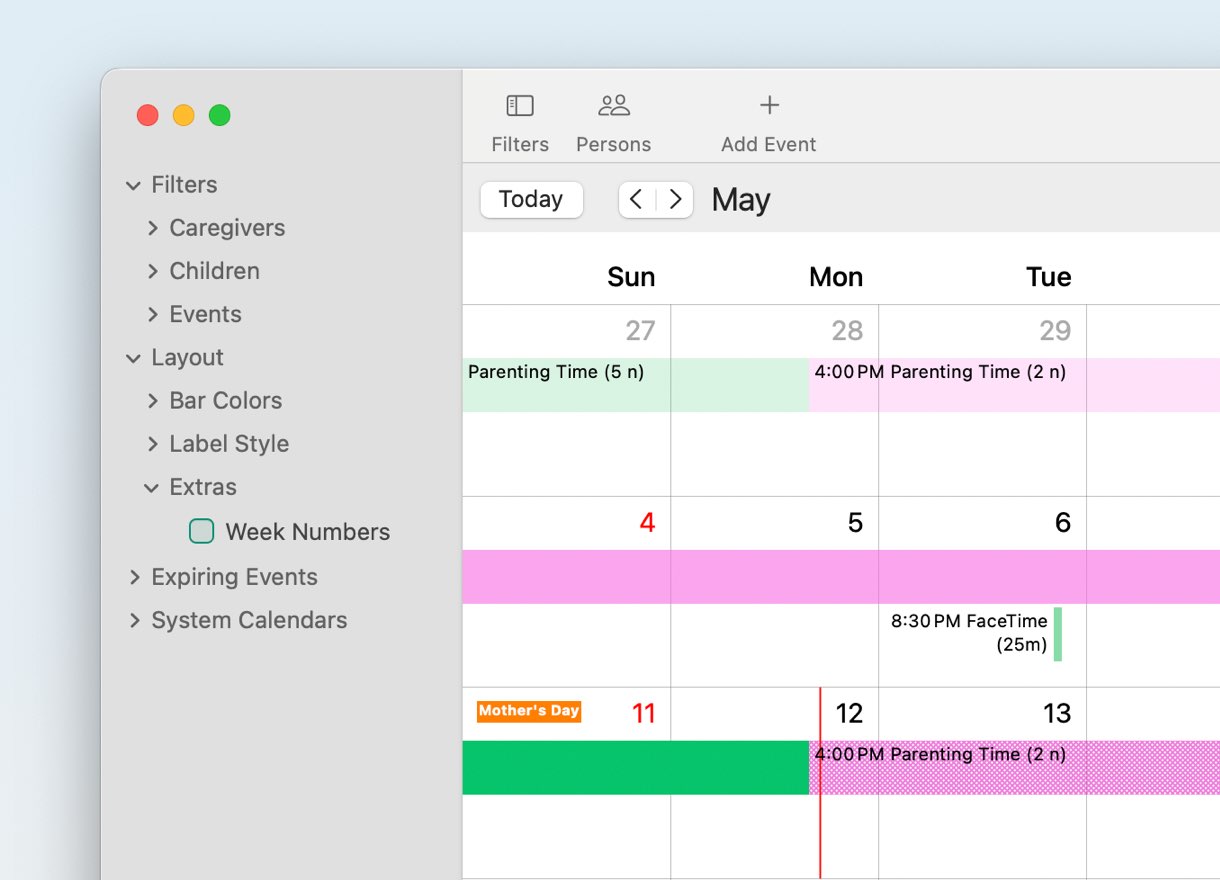This screenshot has width=1220, height=880.
Task: Click the Tue column header
Action: click(x=1049, y=277)
